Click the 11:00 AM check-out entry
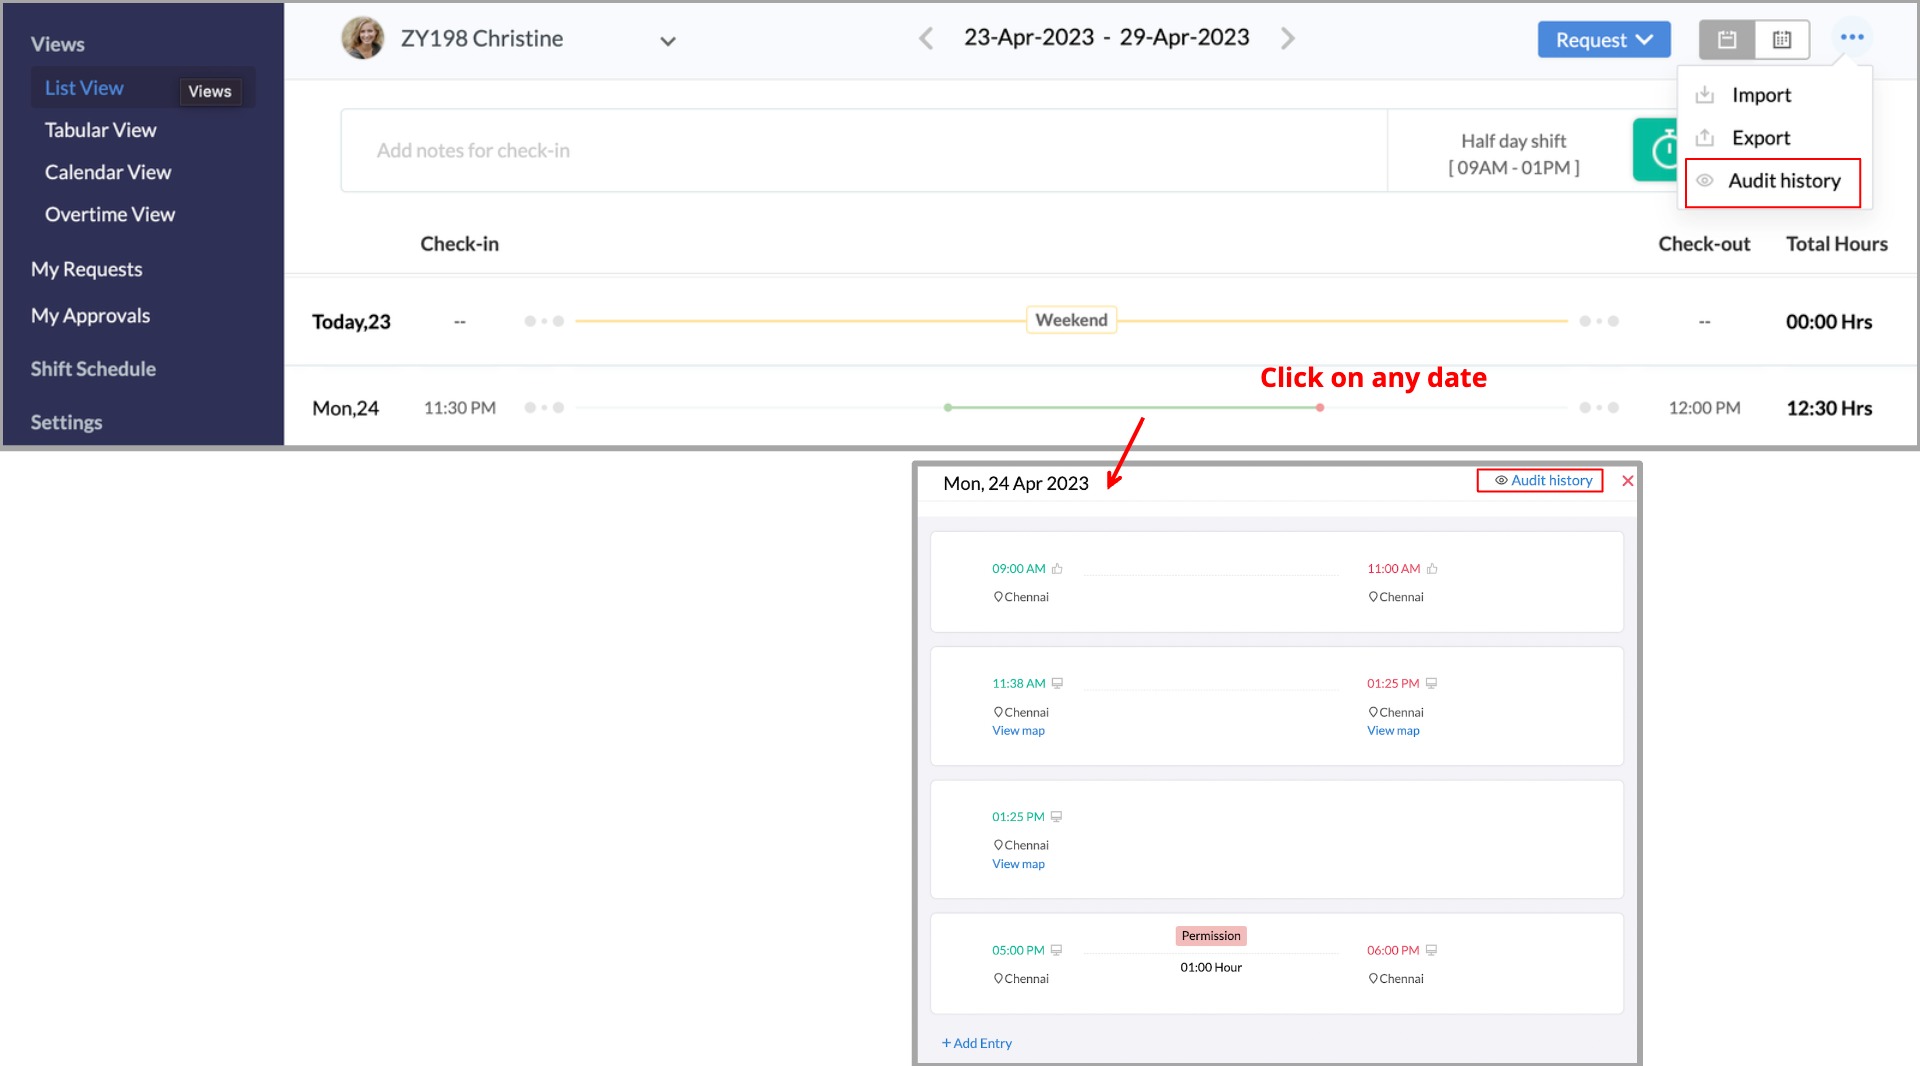 click(1393, 569)
